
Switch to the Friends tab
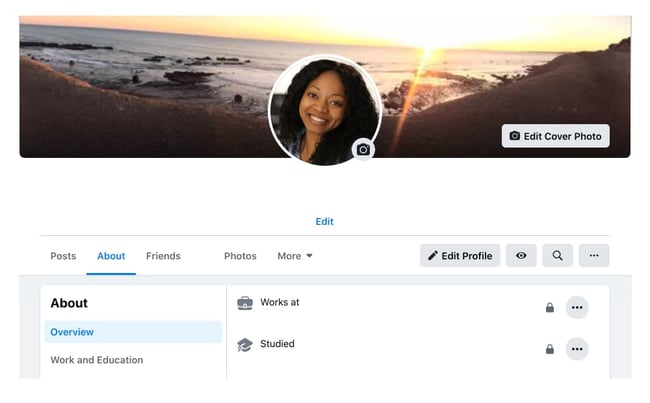tap(163, 256)
